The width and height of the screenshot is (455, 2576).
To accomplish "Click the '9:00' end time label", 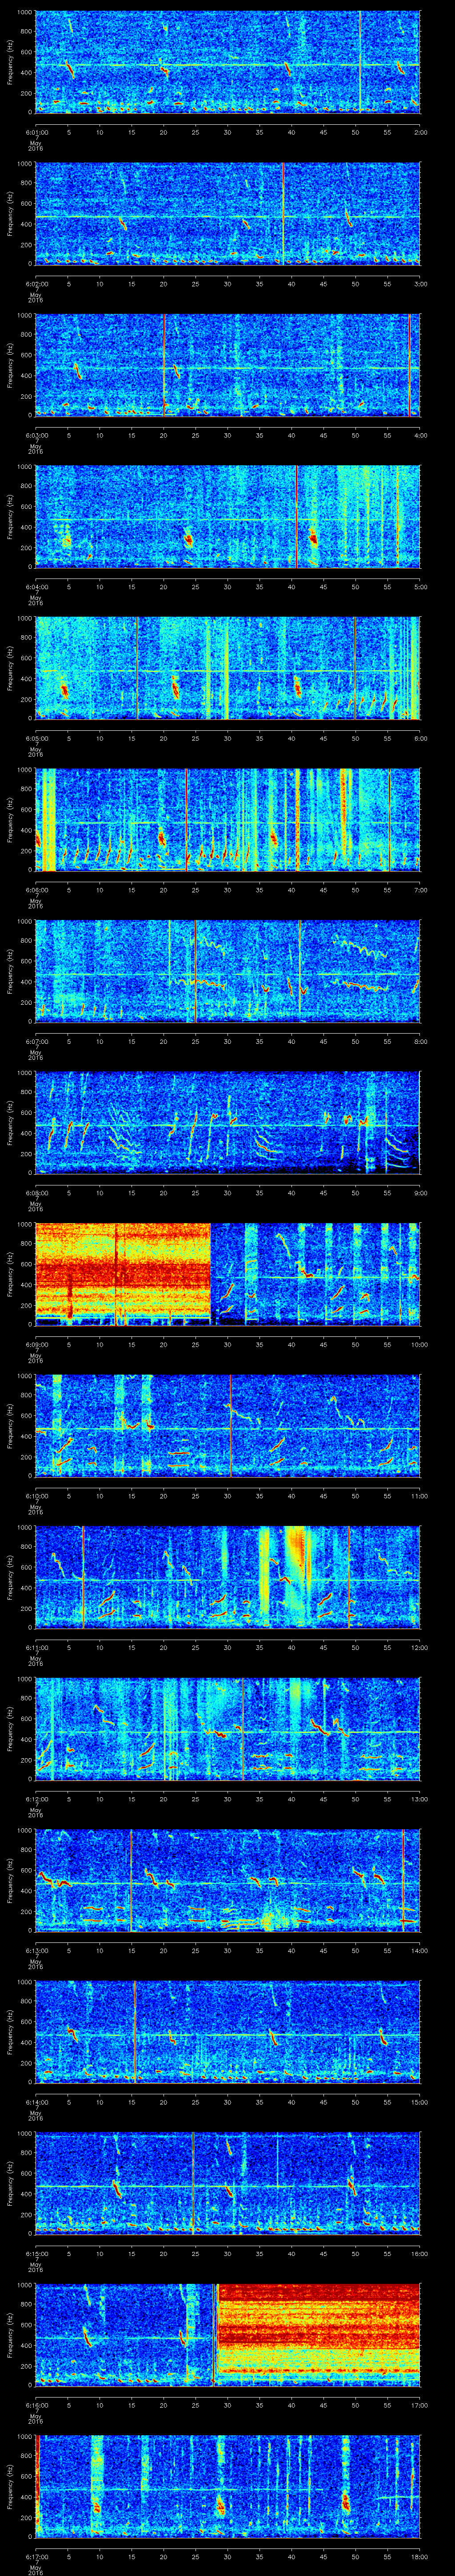I will point(421,1192).
